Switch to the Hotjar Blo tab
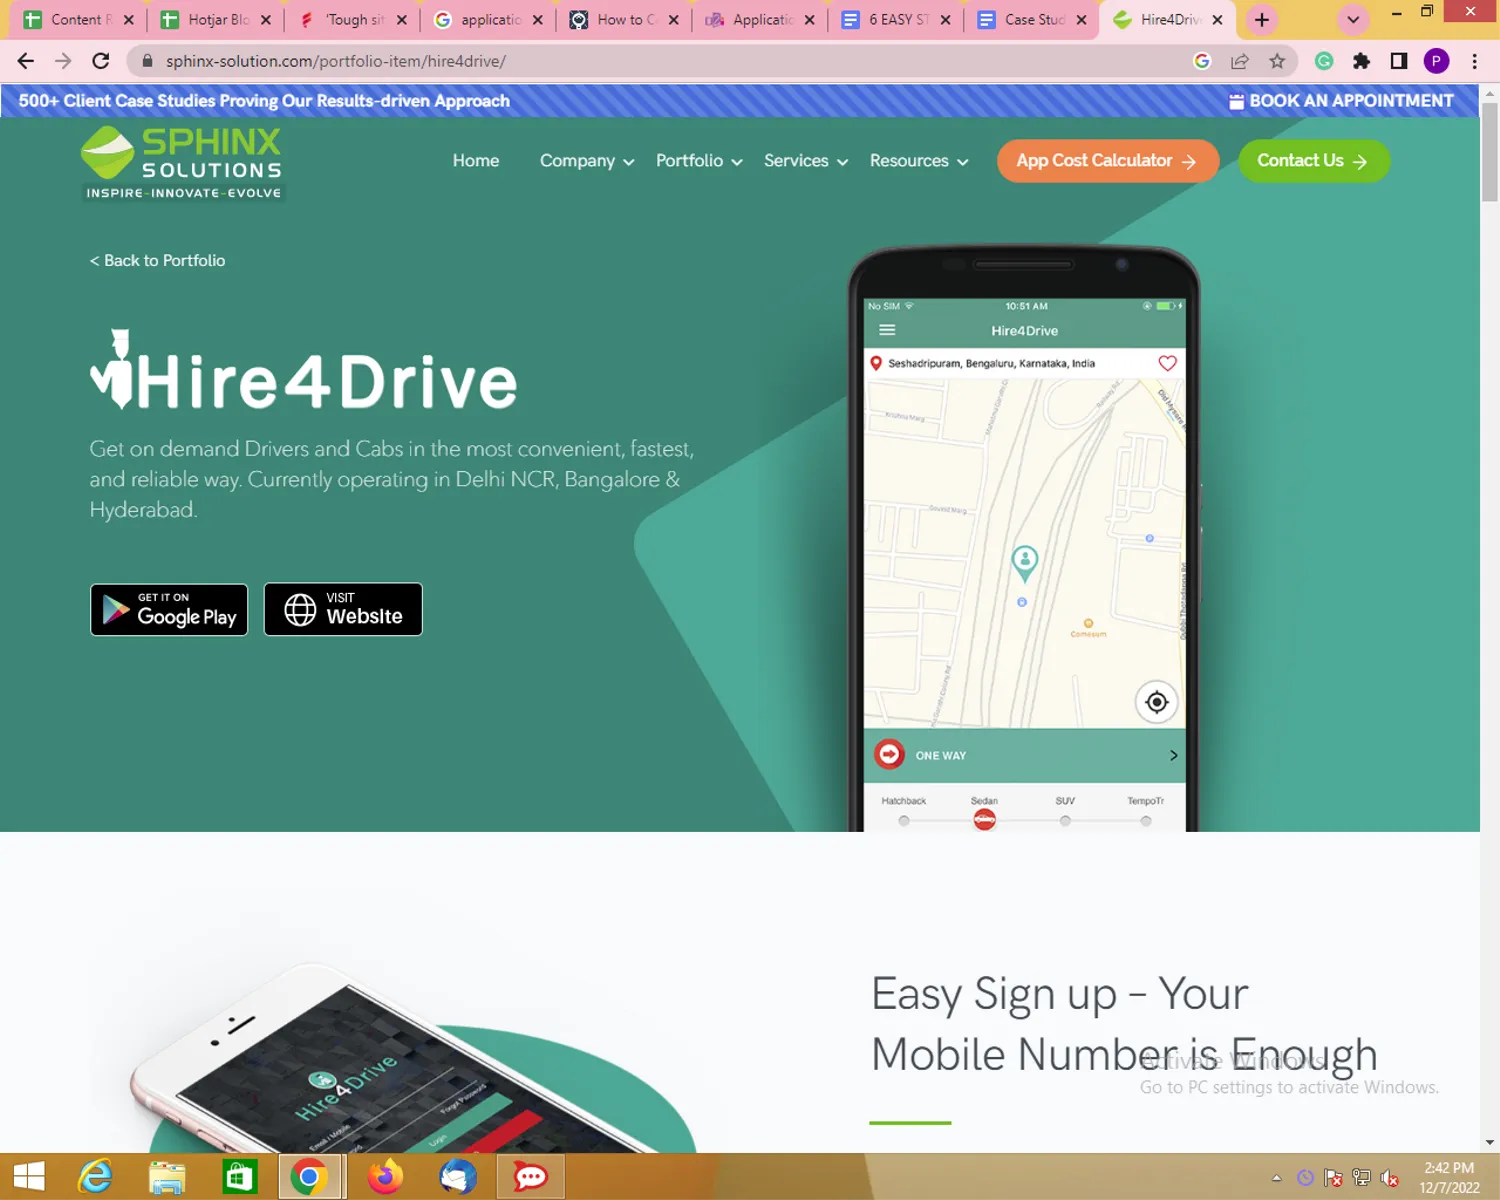Screen dimensions: 1500x1200 216,19
